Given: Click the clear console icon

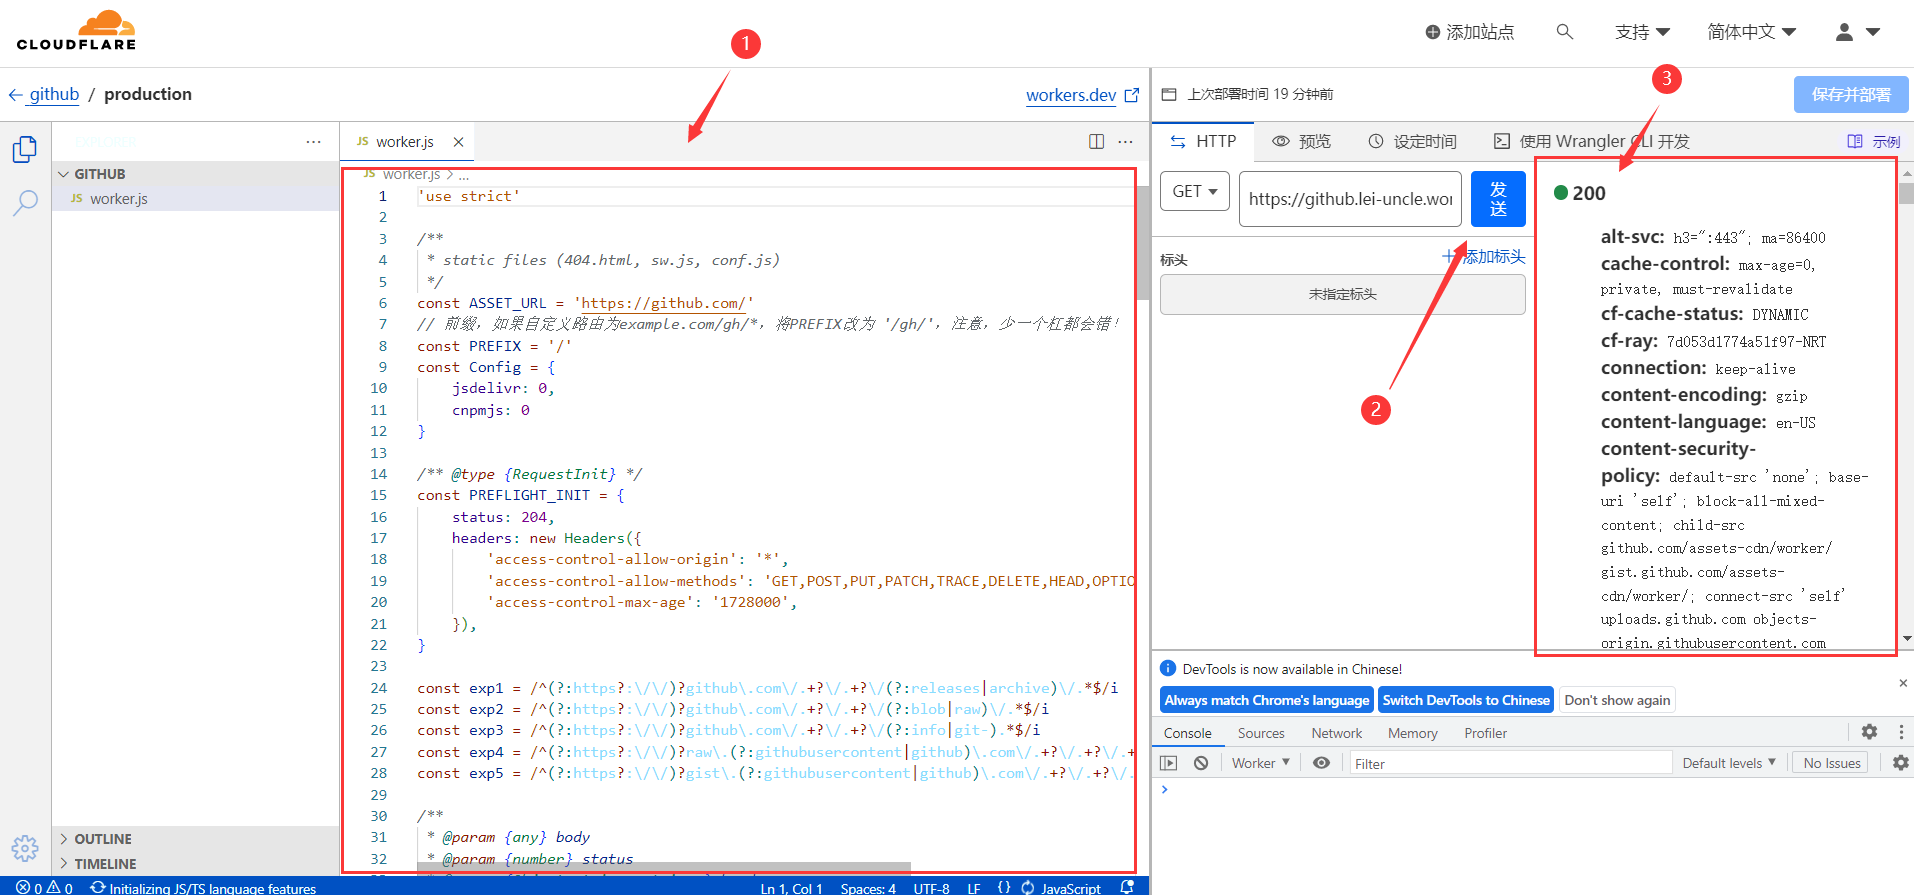Looking at the screenshot, I should tap(1201, 763).
